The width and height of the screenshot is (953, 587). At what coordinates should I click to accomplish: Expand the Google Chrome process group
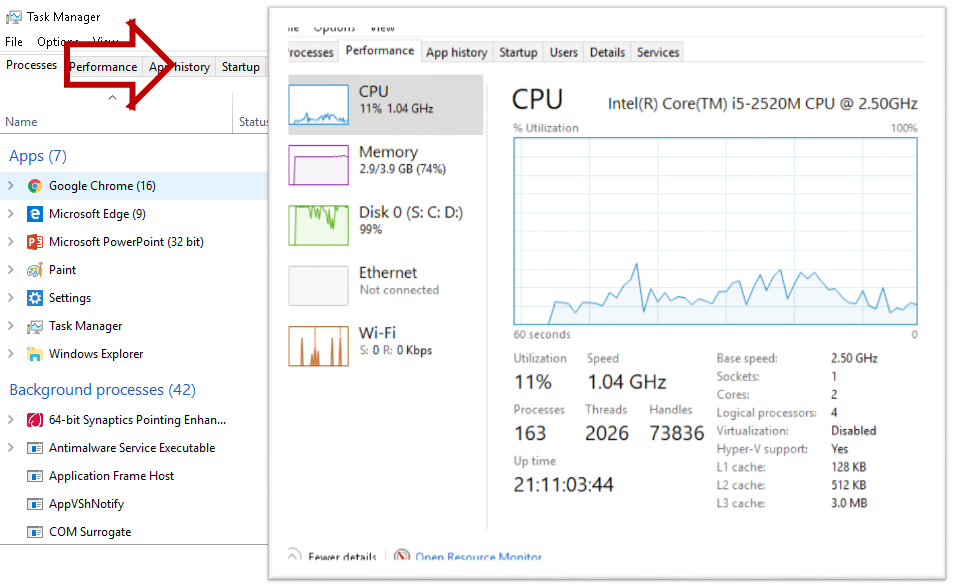tap(11, 186)
